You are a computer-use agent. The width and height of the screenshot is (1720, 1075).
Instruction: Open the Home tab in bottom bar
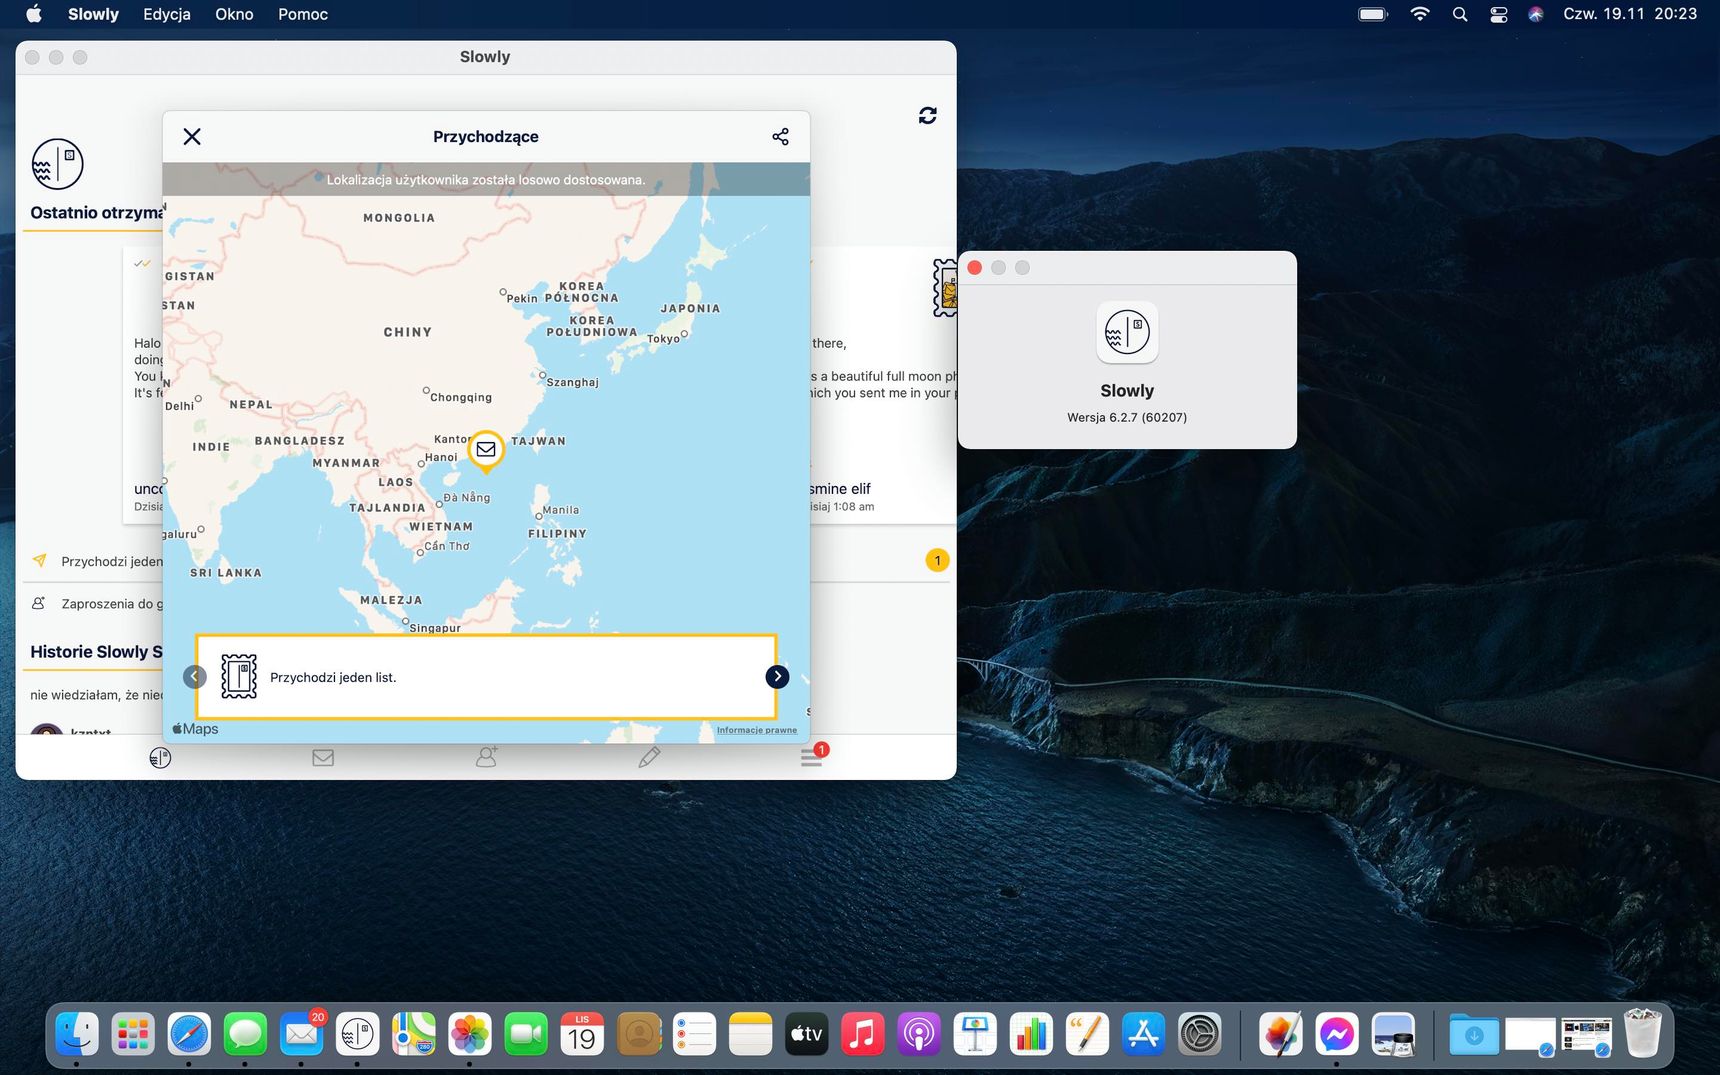[x=160, y=758]
